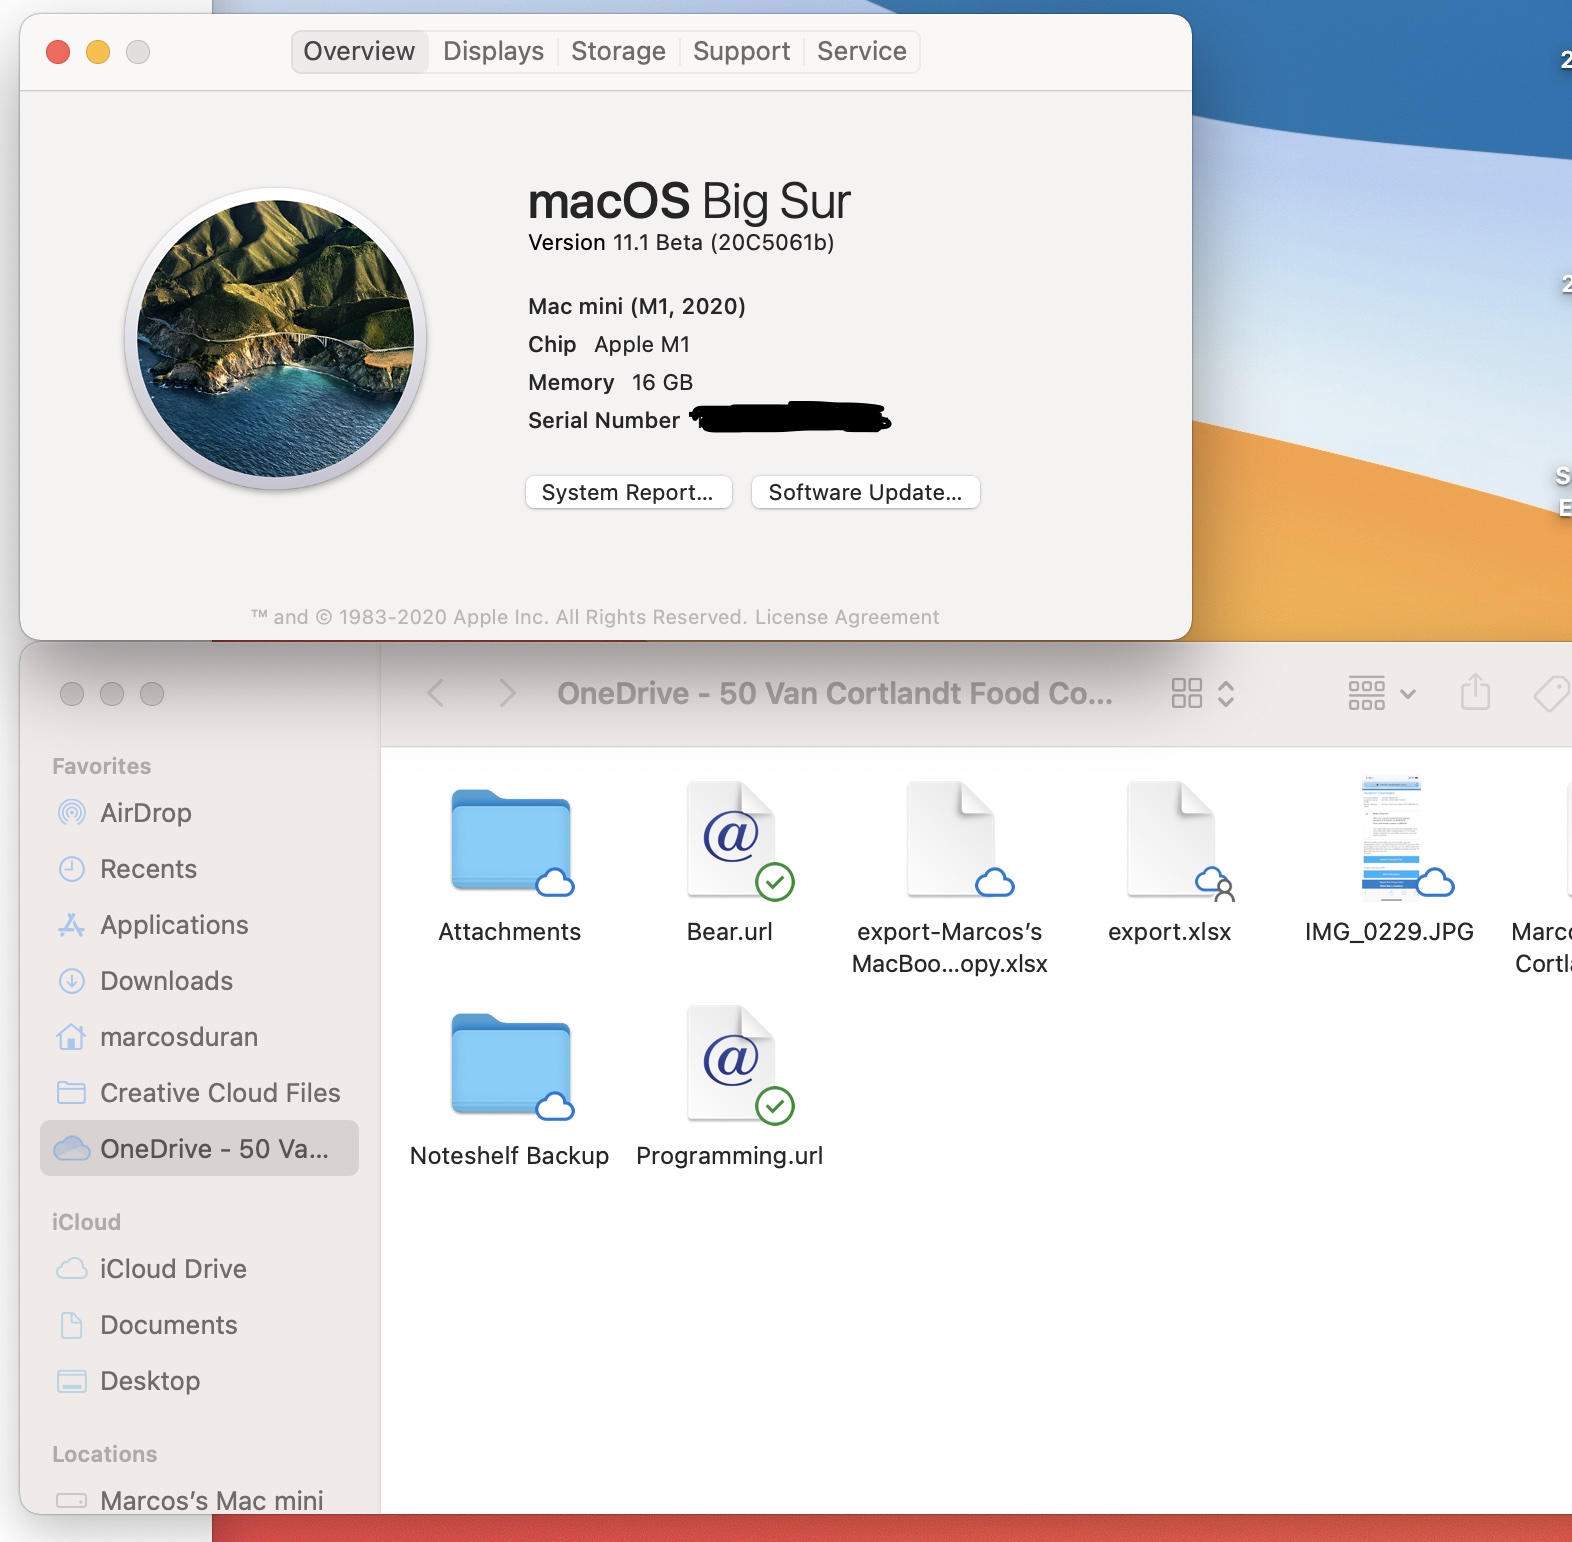The height and width of the screenshot is (1542, 1572).
Task: Open Desktop in the sidebar
Action: tap(199, 1381)
